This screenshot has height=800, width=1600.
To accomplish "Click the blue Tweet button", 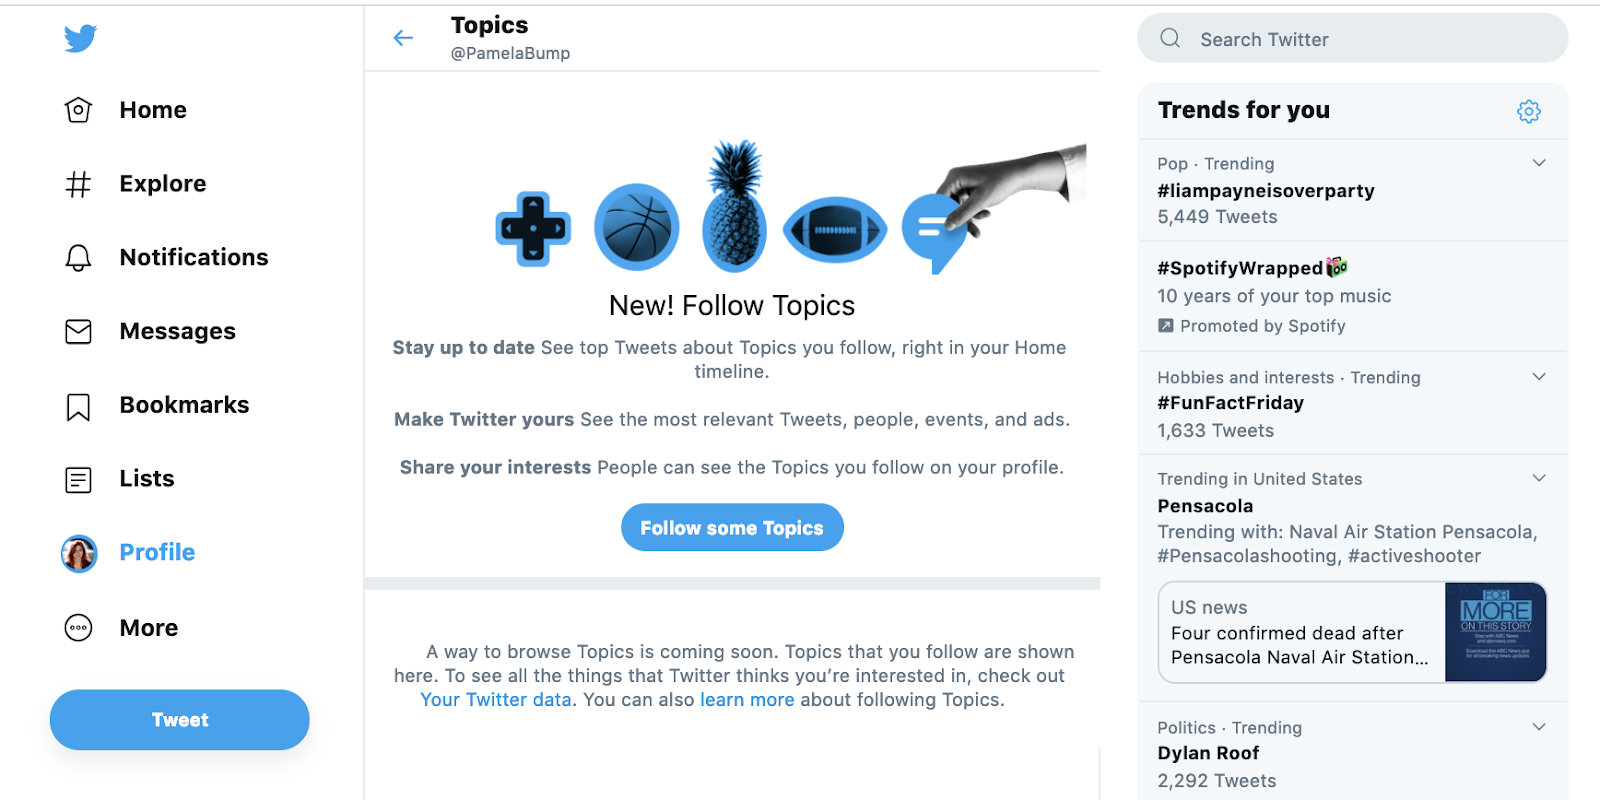I will tap(180, 720).
